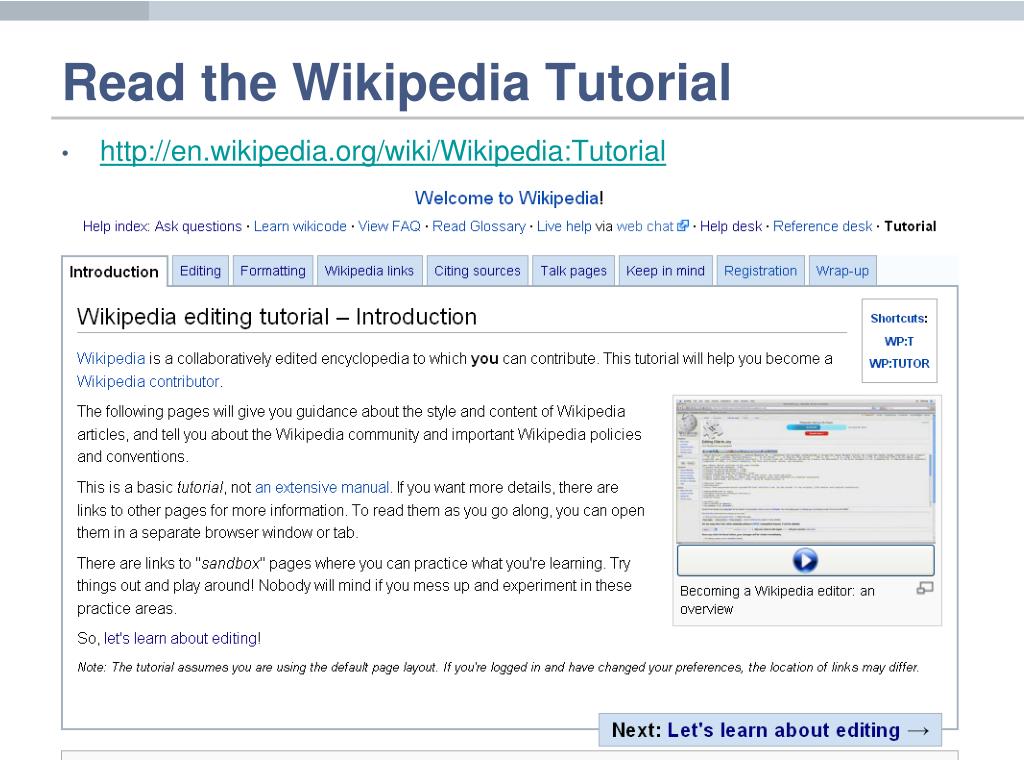1024x768 pixels.
Task: Open the Registration tab
Action: 760,271
